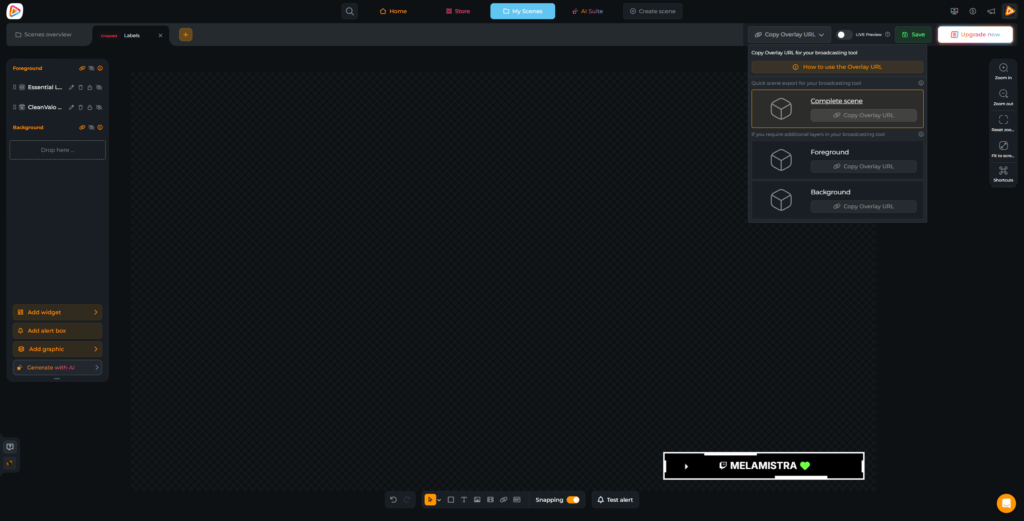Click pencil edit icon for Essential layer
Screen dimensions: 1024x521
(71, 87)
